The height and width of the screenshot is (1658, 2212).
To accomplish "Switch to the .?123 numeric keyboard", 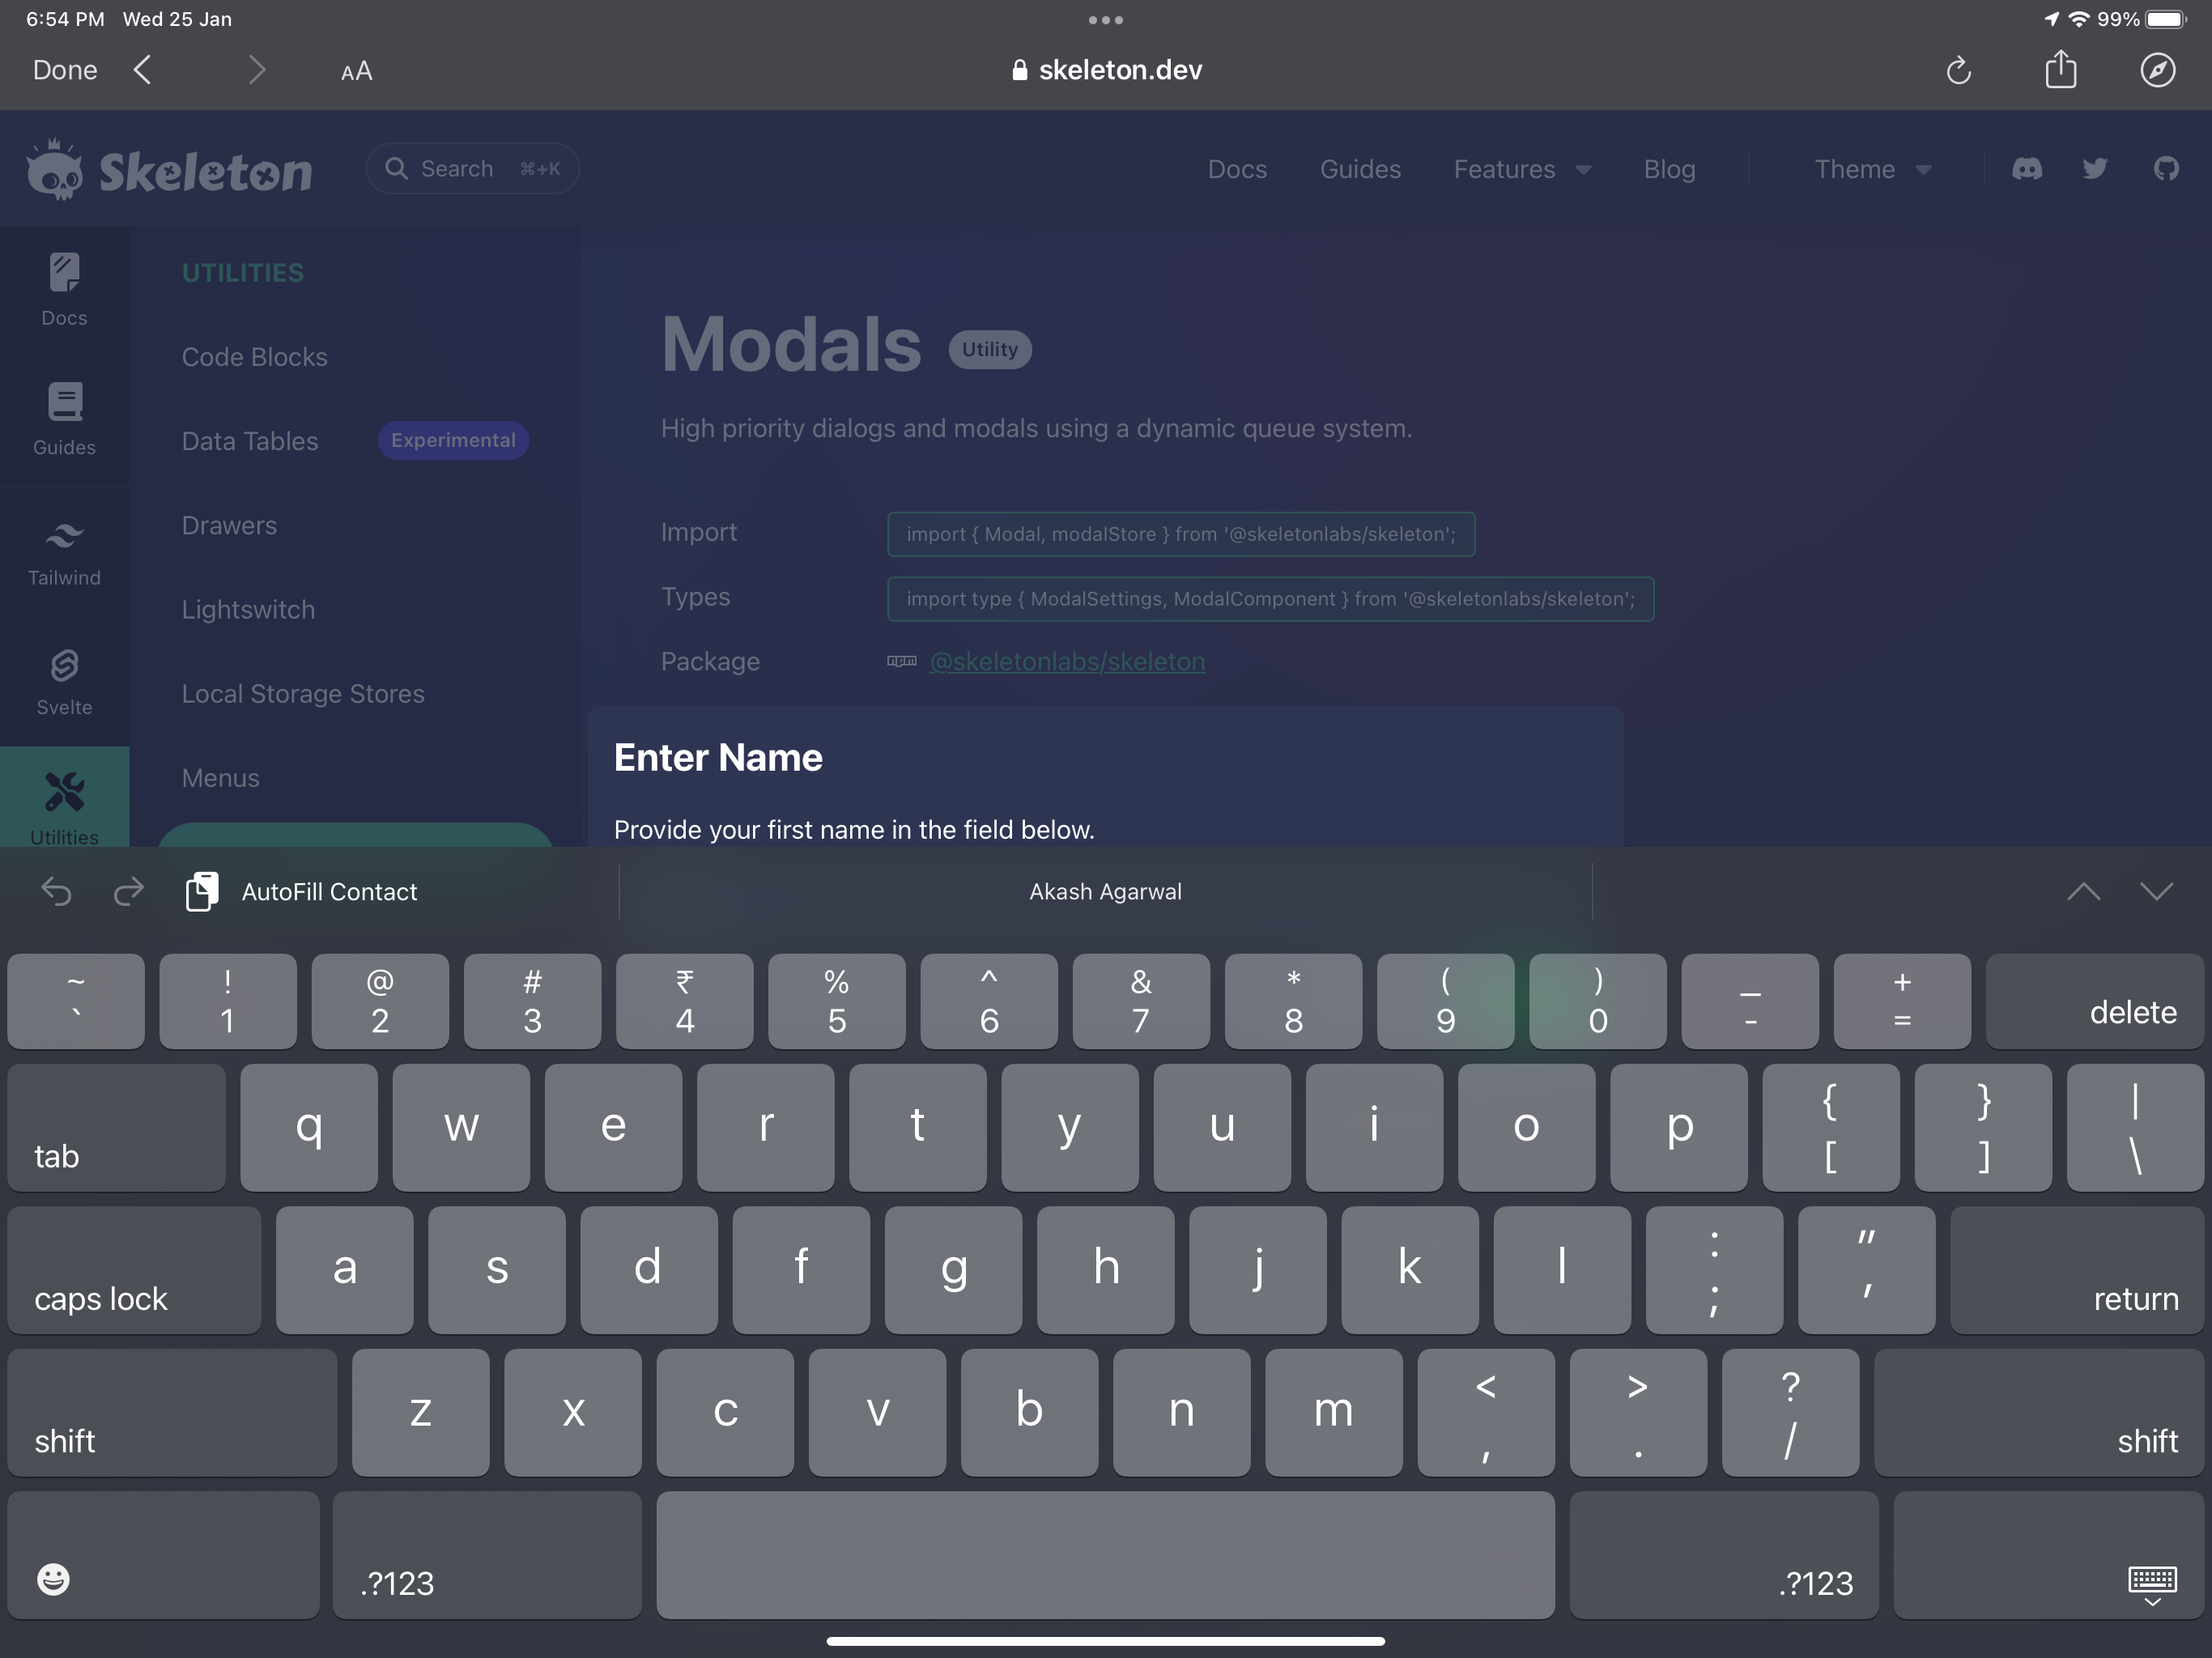I will point(394,1583).
